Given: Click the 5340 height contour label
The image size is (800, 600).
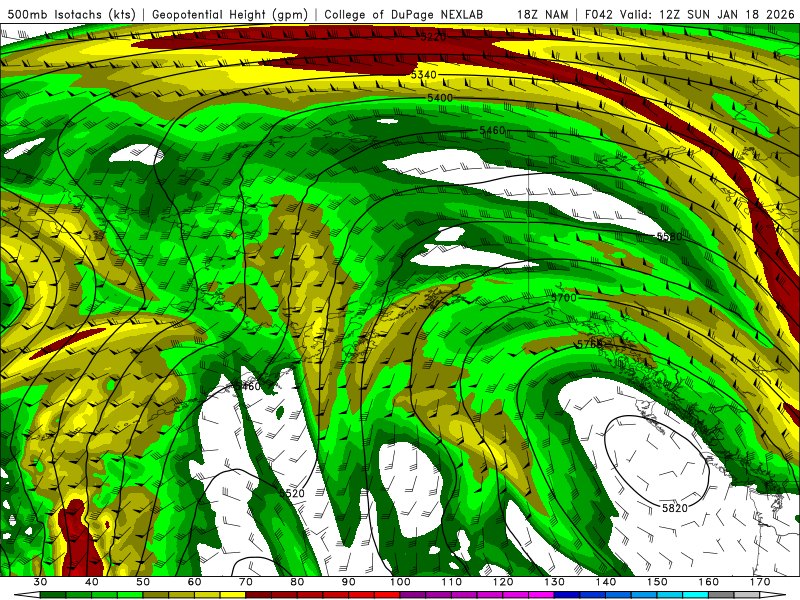Looking at the screenshot, I should click(423, 74).
